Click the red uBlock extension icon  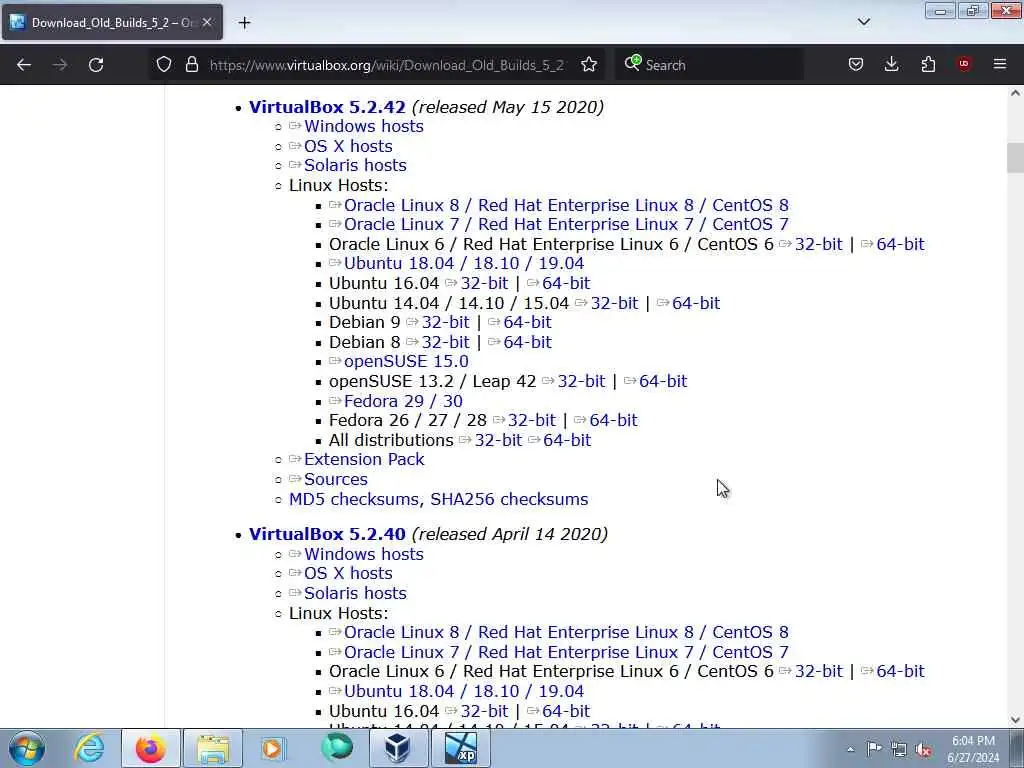(964, 63)
